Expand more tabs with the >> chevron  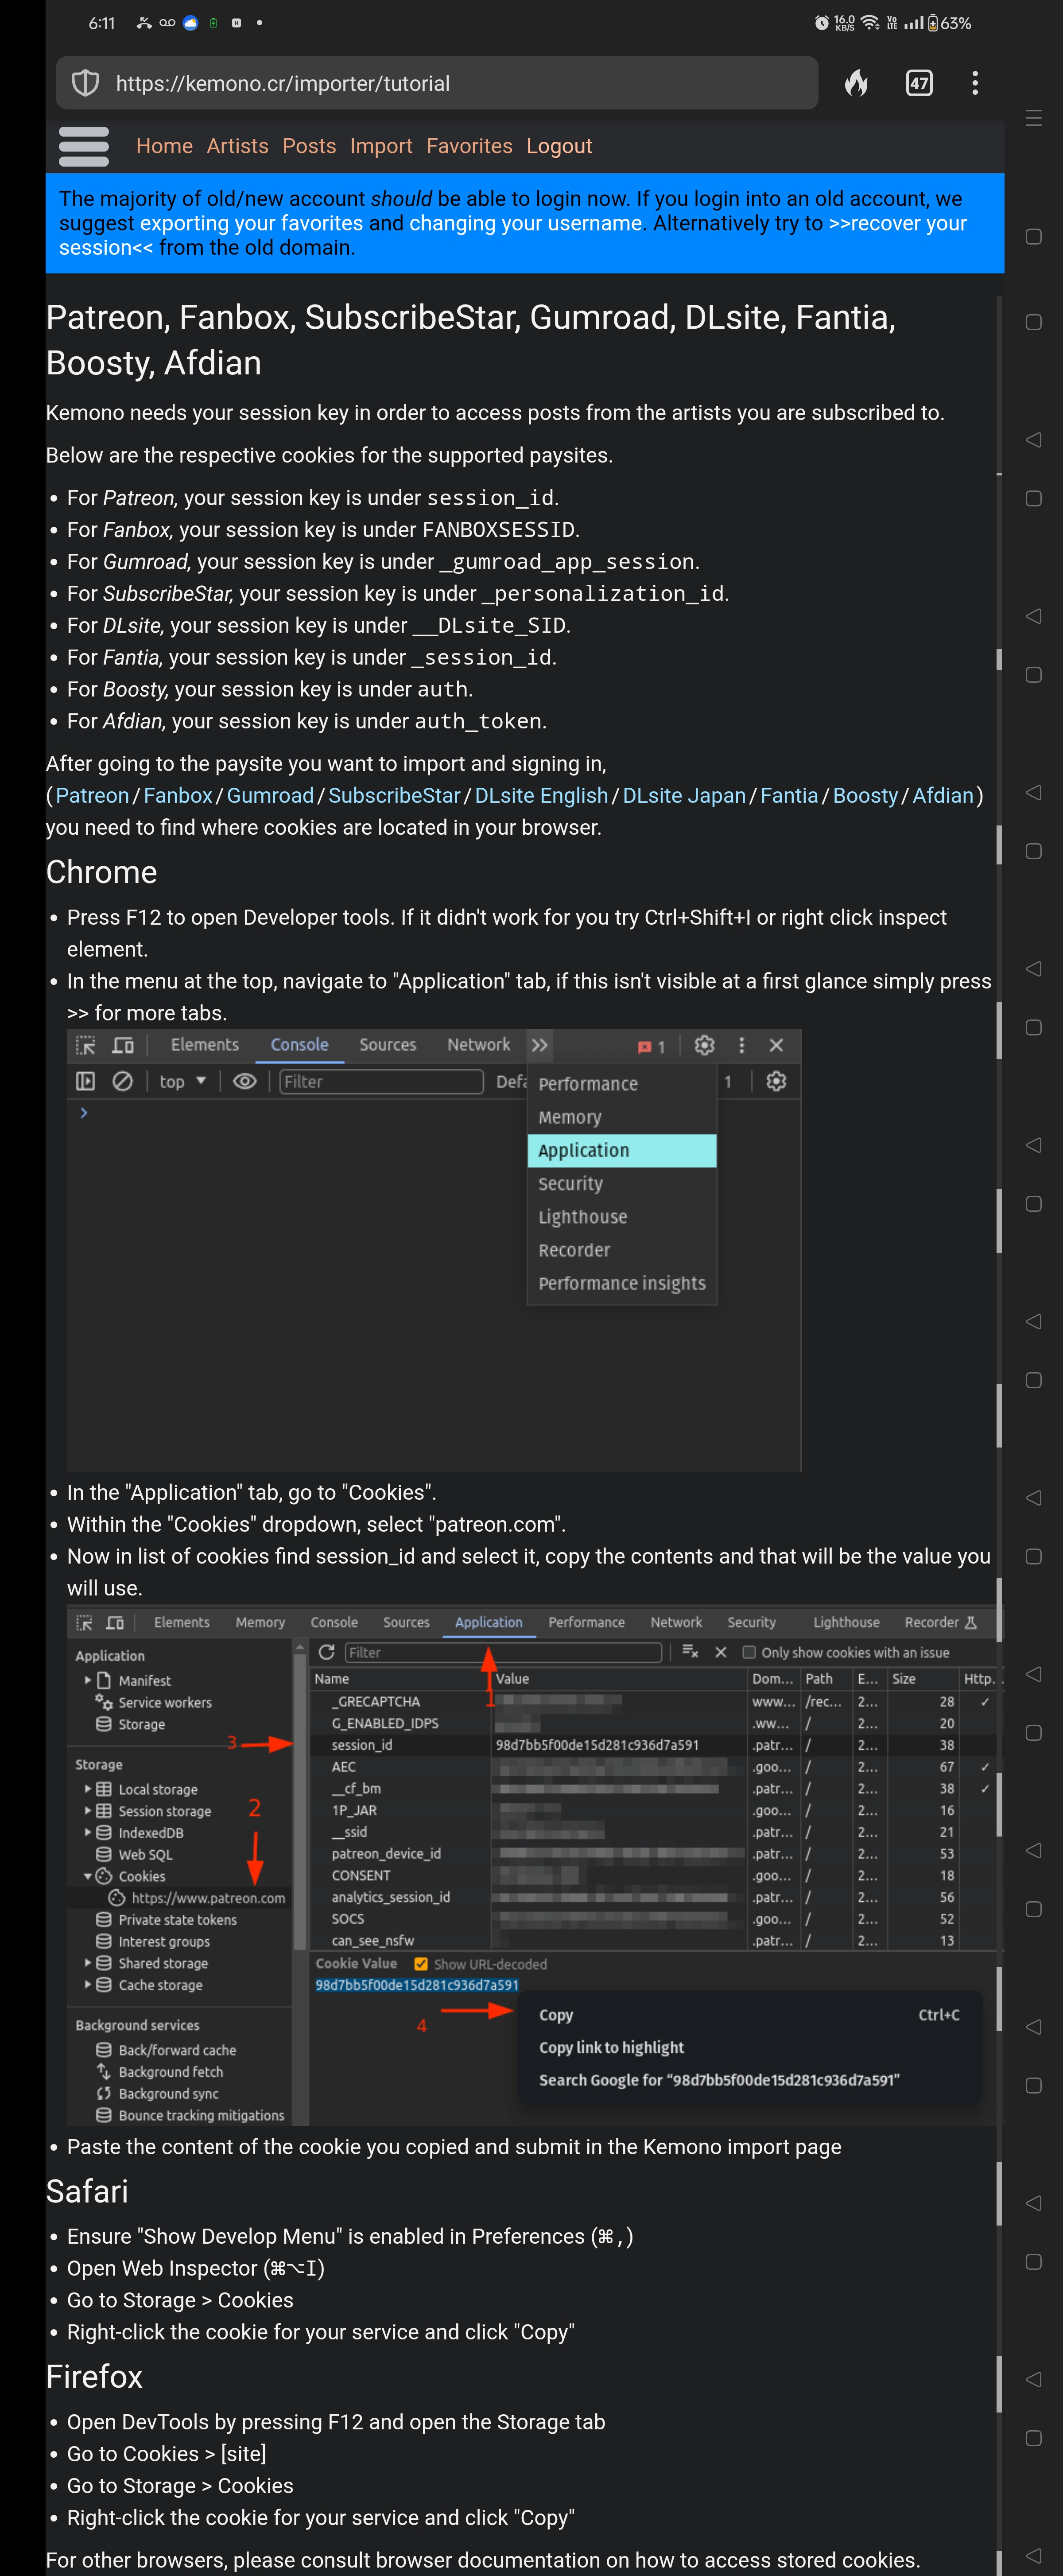coord(540,1045)
